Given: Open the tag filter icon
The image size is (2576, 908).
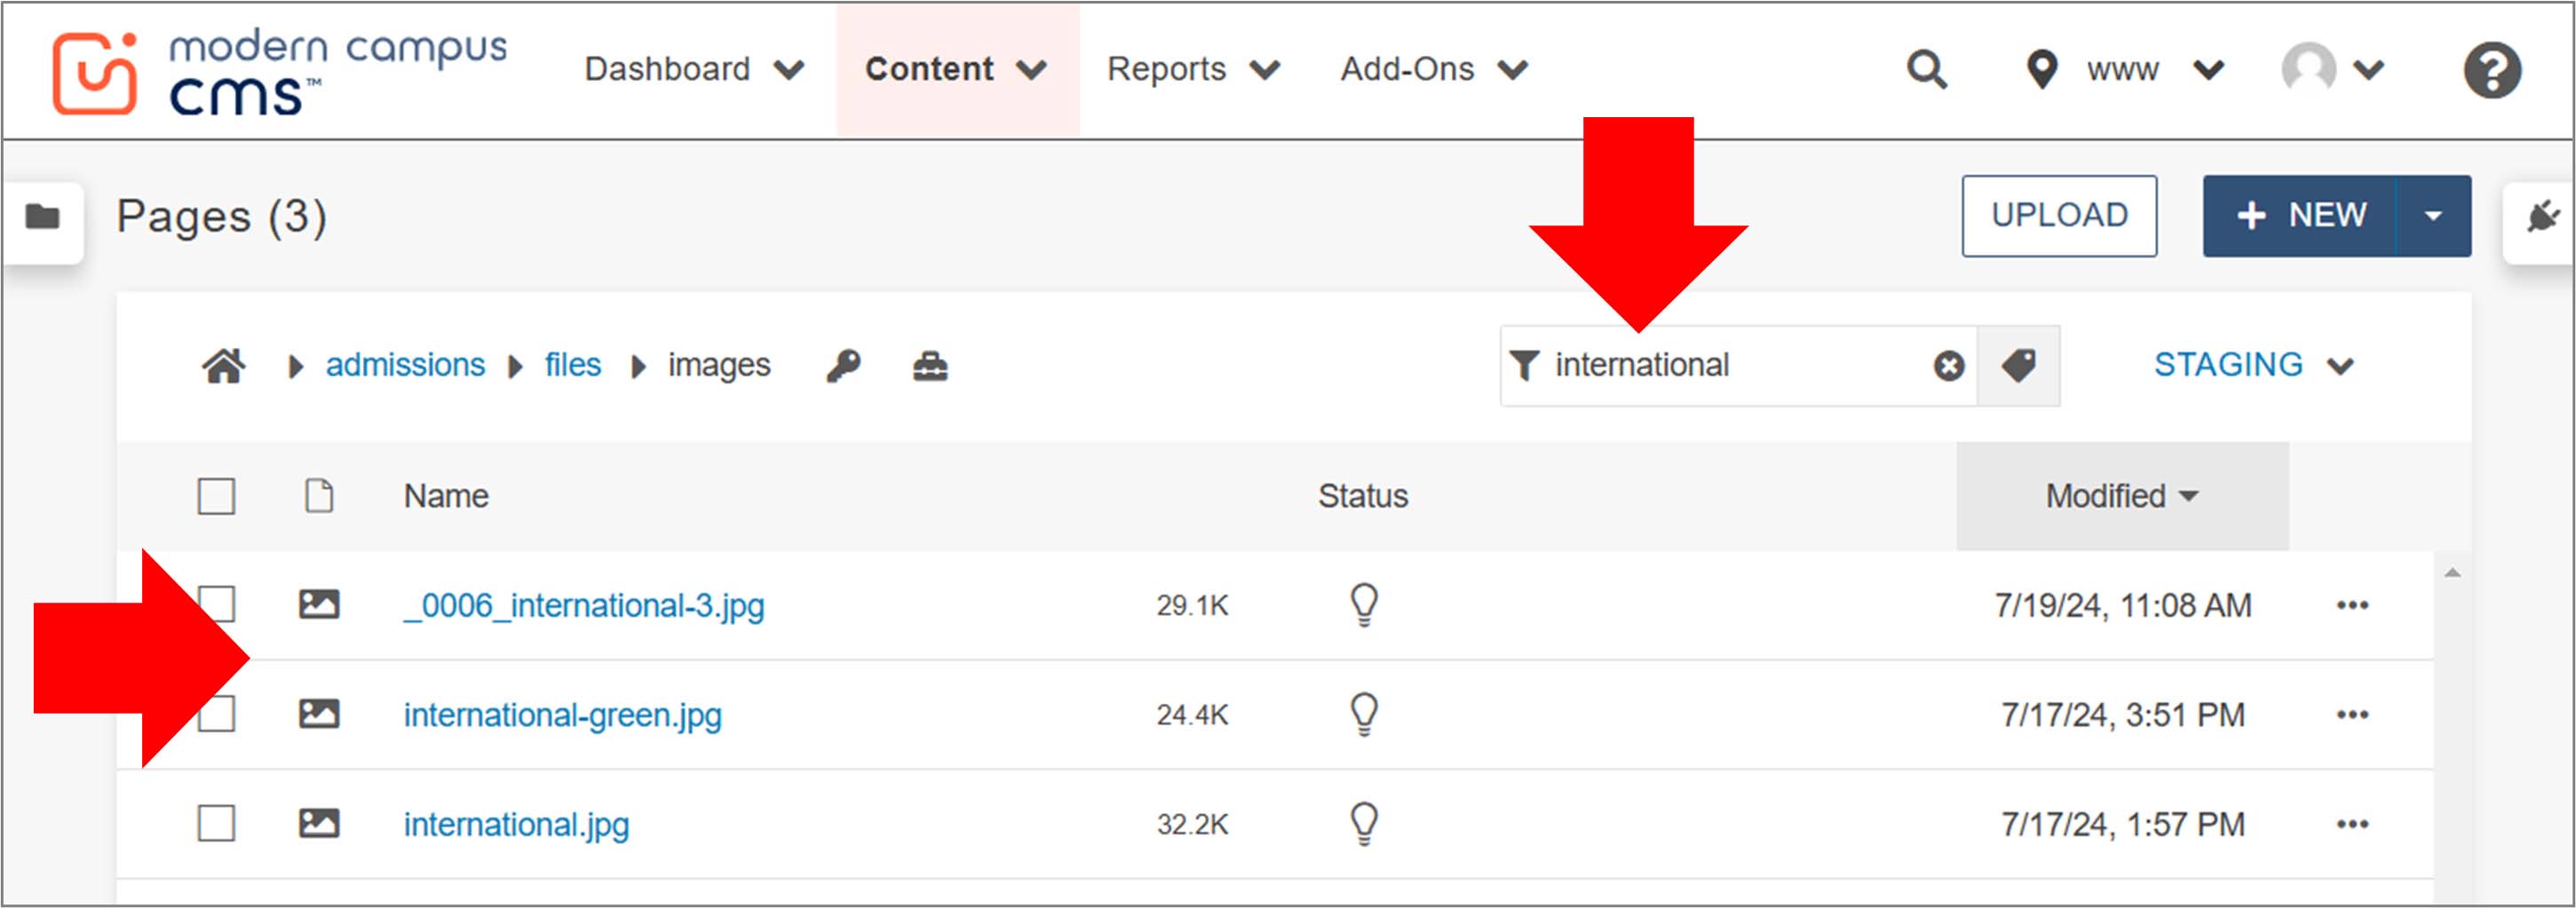Looking at the screenshot, I should click(2019, 366).
